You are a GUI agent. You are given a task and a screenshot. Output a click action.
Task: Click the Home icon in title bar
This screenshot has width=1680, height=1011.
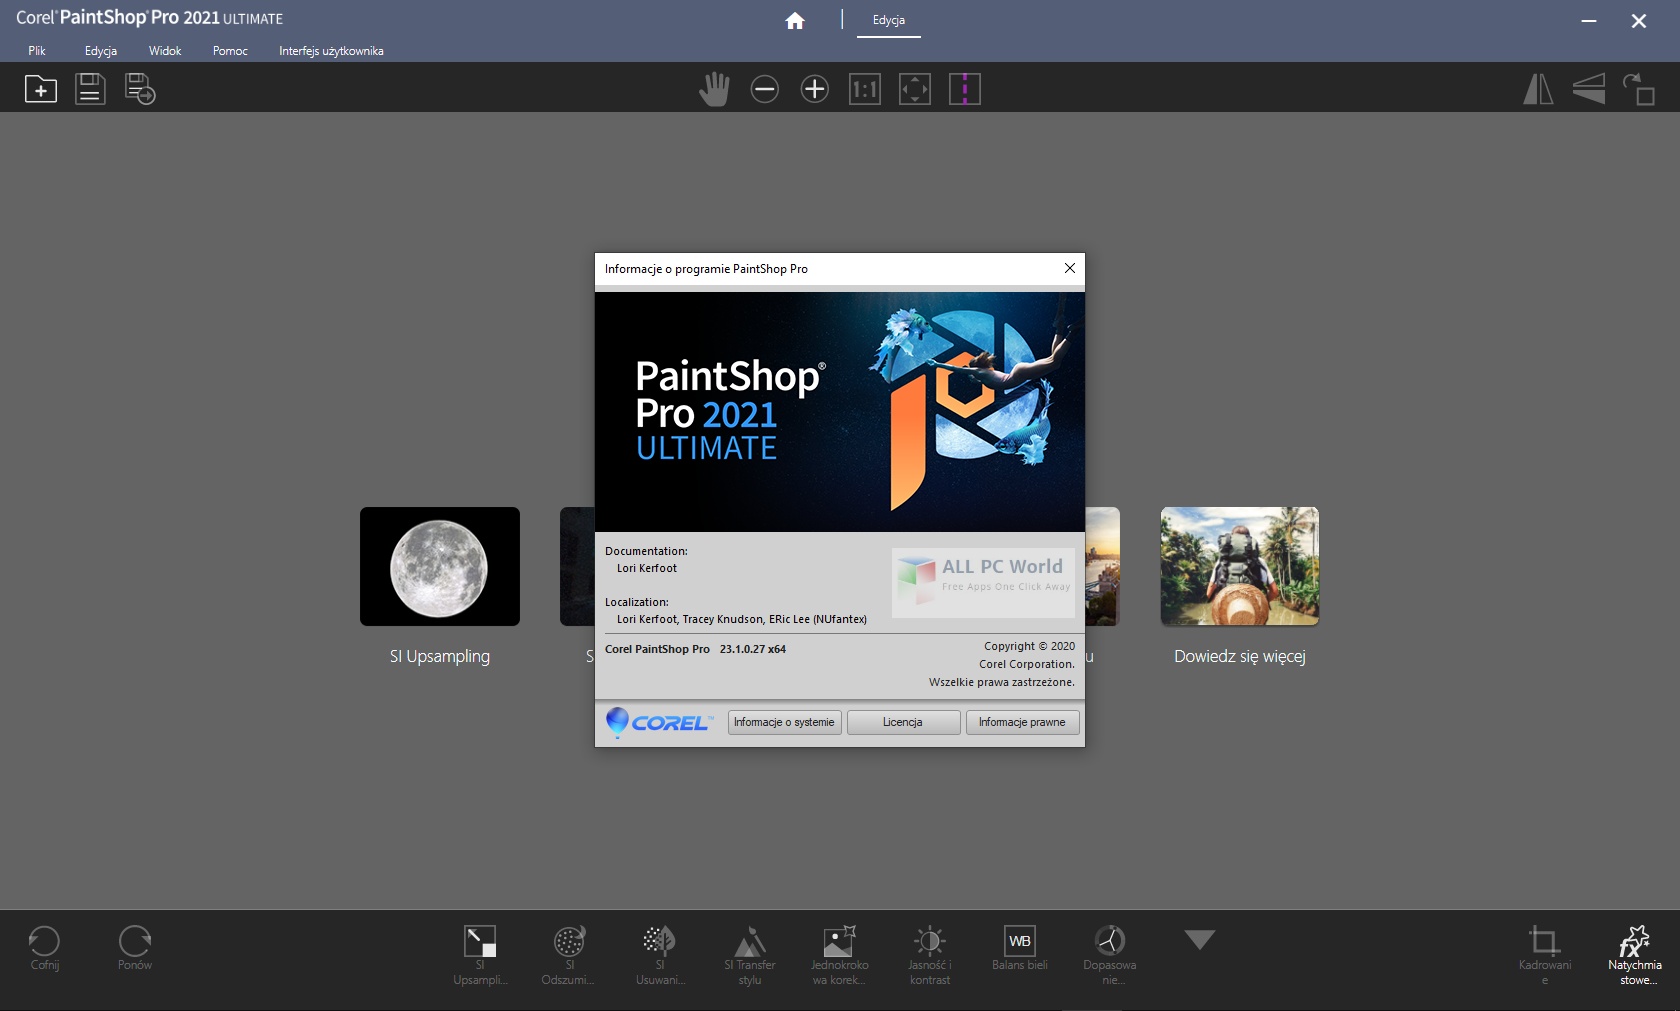coord(795,21)
